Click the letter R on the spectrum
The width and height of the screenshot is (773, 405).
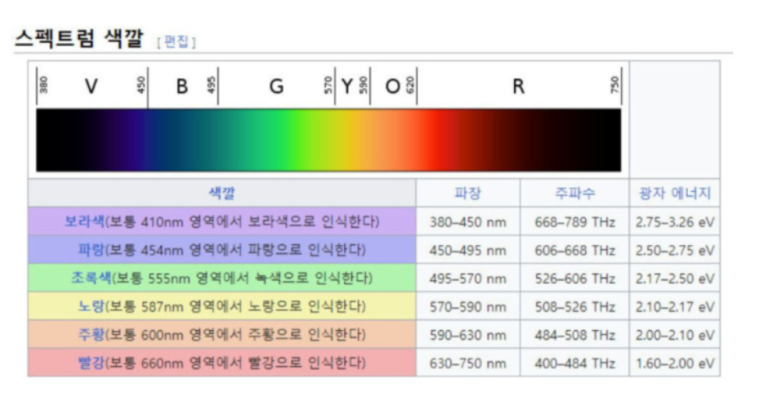coord(518,86)
